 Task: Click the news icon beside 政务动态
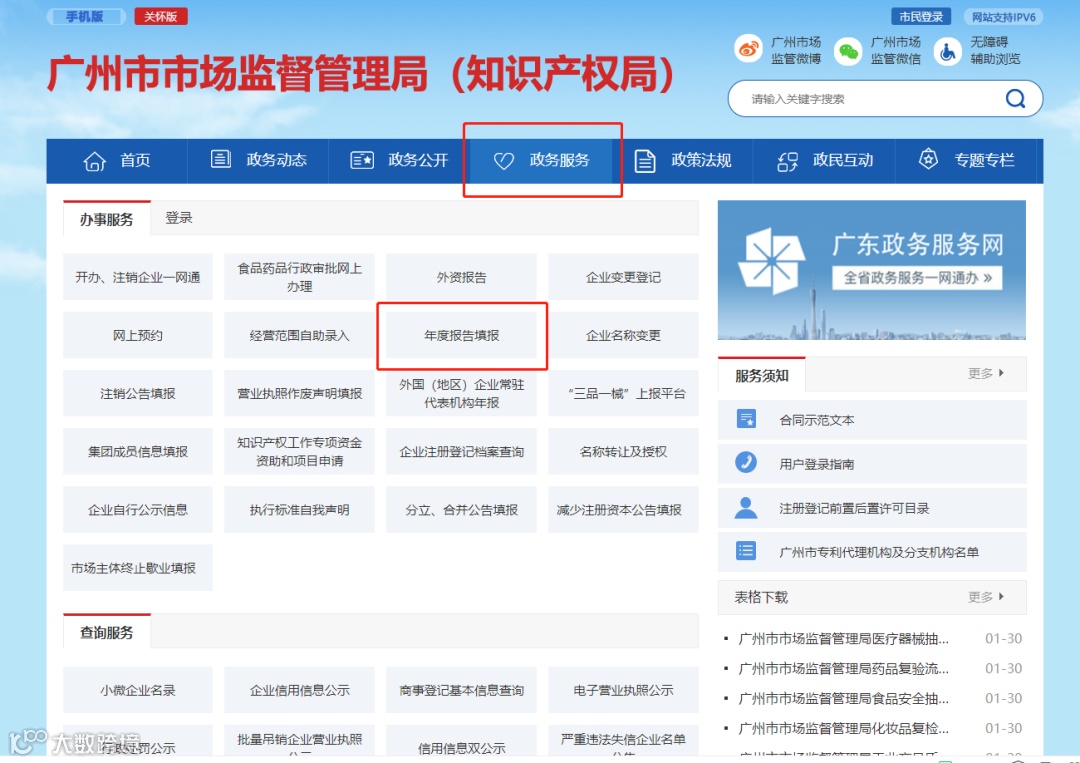pyautogui.click(x=220, y=159)
